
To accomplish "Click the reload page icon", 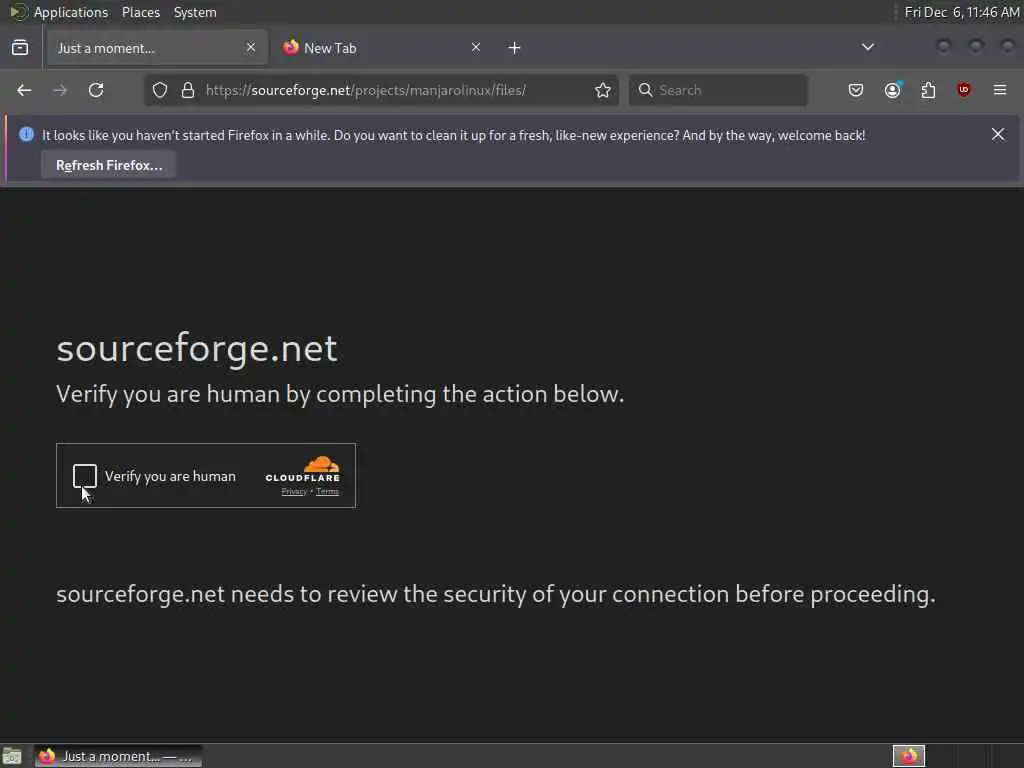I will [96, 90].
